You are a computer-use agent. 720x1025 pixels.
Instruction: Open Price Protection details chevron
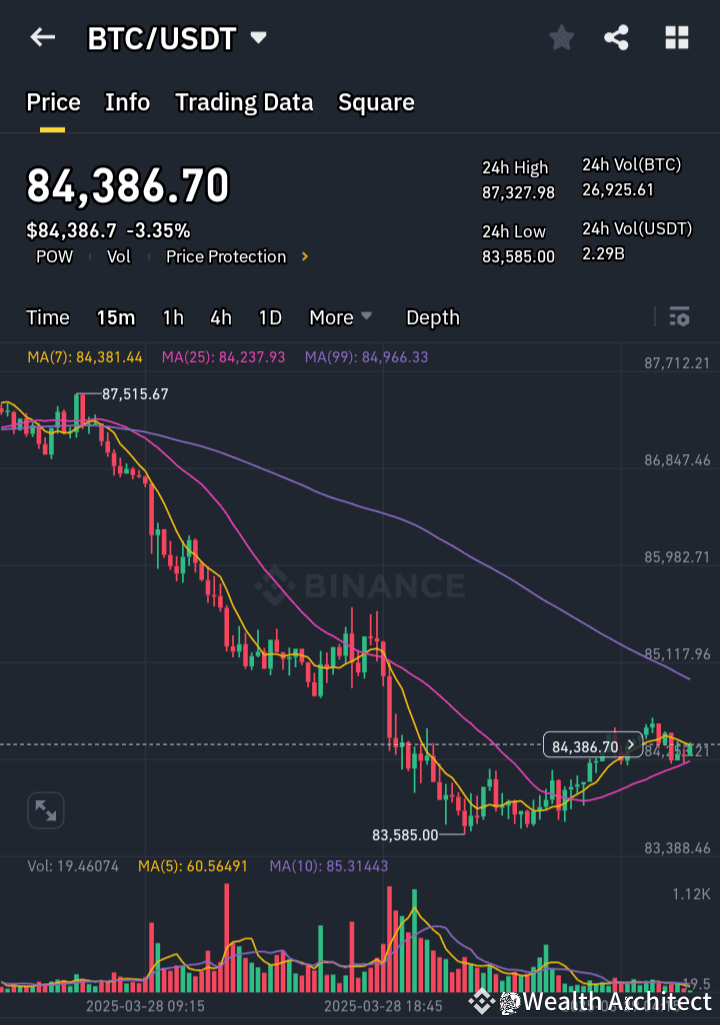tap(304, 256)
